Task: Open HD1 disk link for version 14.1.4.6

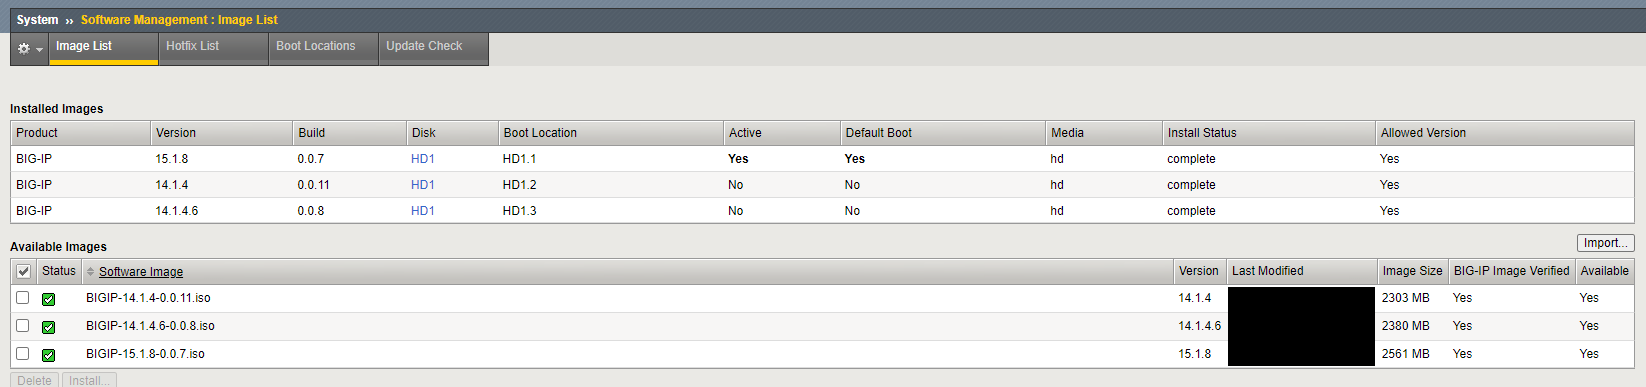Action: click(x=423, y=211)
